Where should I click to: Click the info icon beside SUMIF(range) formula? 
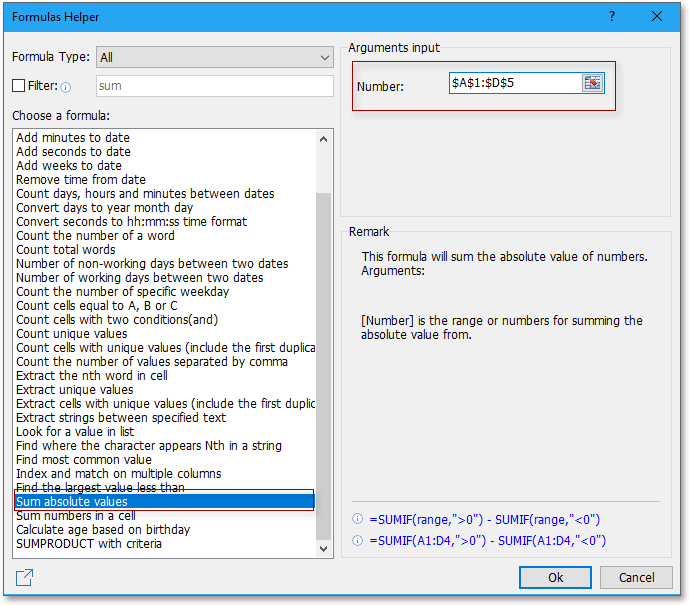(357, 520)
